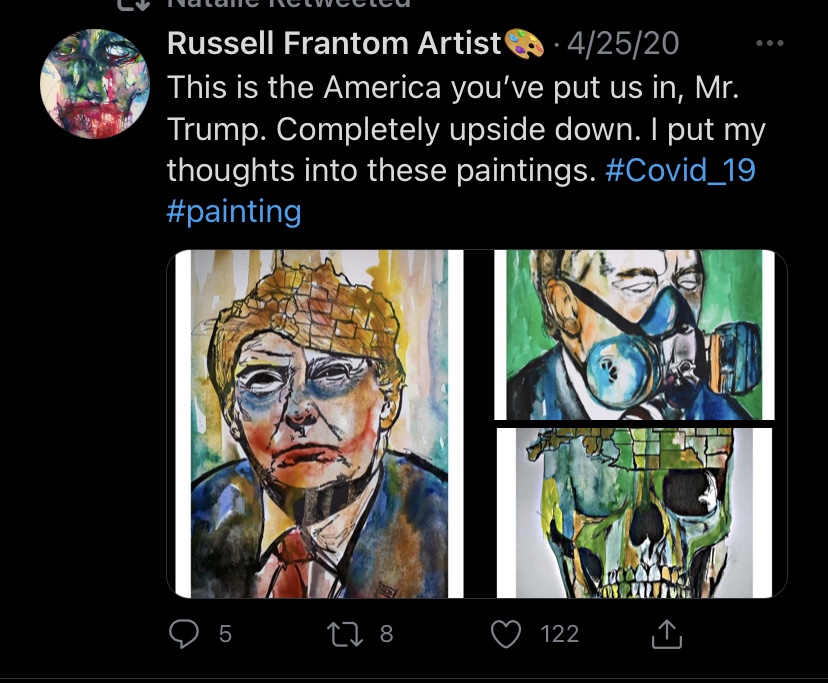Click the reply count of 5
Screen dimensions: 828x683
pyautogui.click(x=225, y=633)
